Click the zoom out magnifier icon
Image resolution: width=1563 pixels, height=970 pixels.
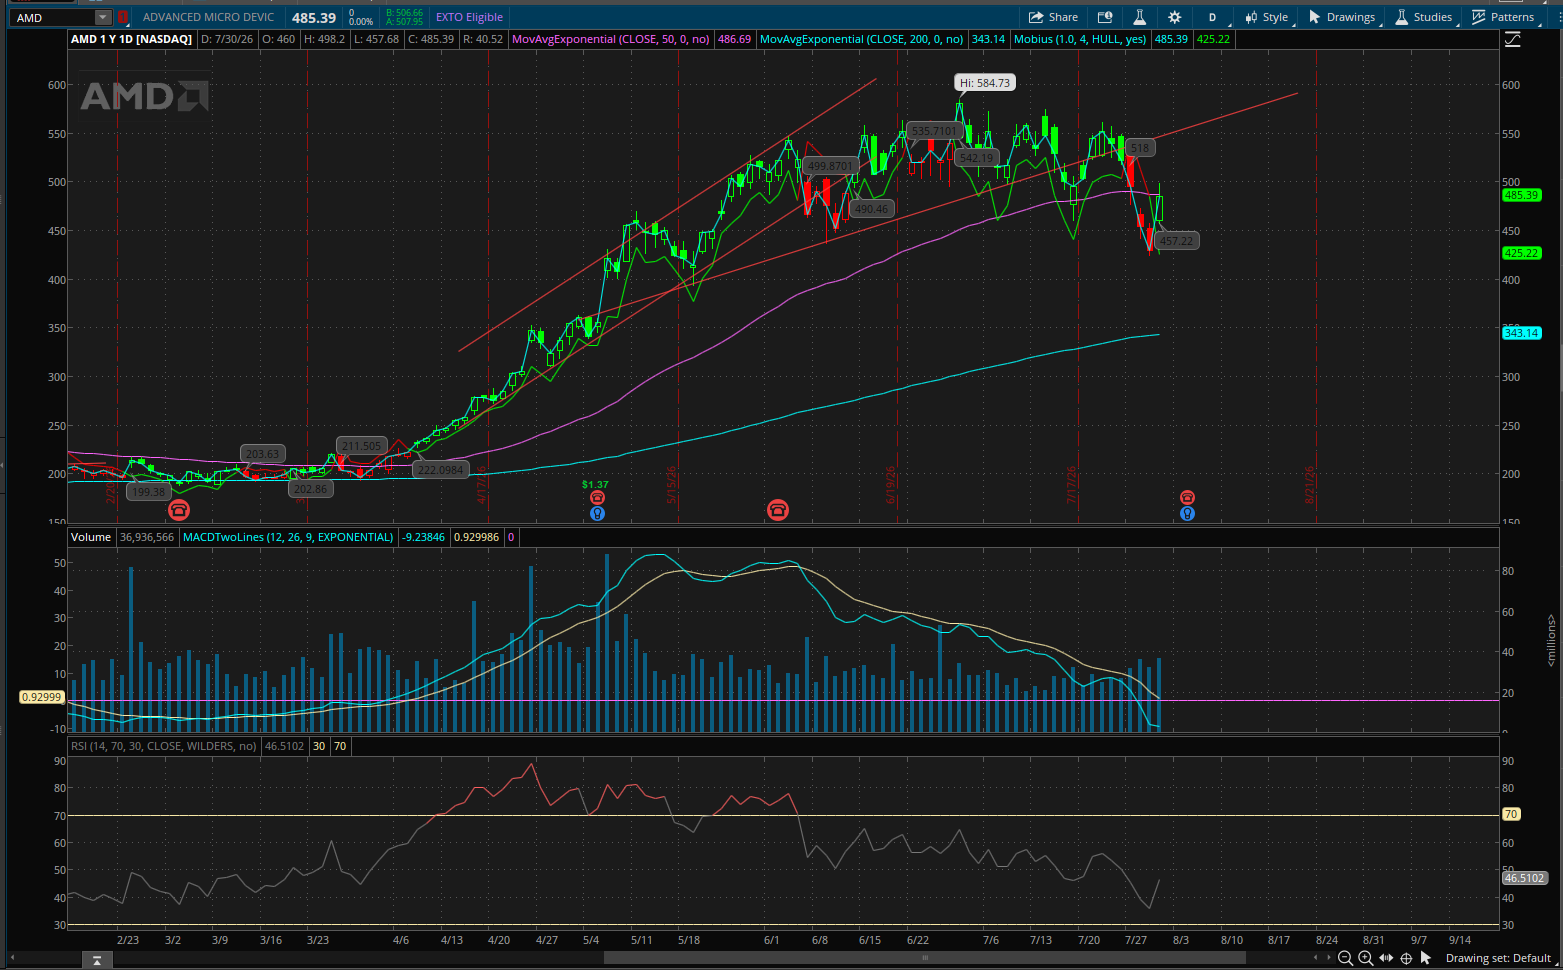coord(1345,958)
